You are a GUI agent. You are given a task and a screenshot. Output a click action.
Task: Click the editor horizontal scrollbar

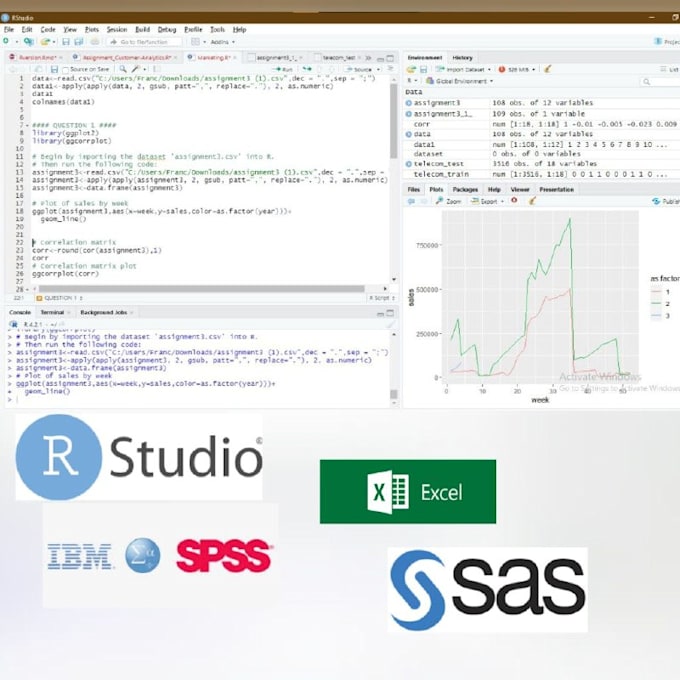(201, 289)
